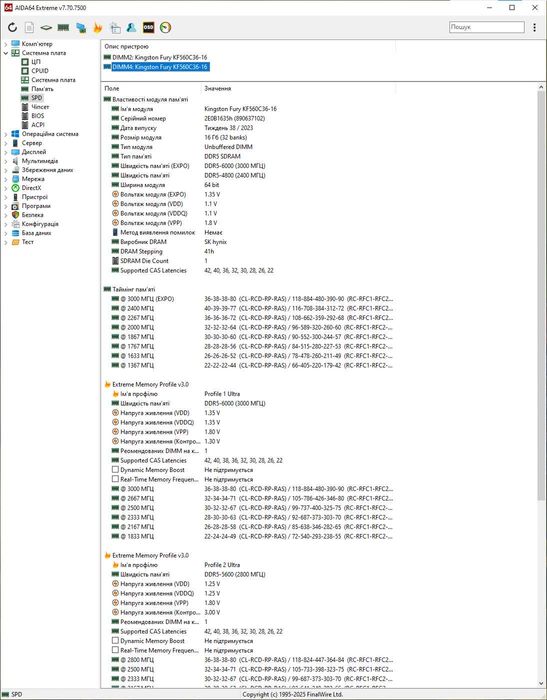The width and height of the screenshot is (547, 700).
Task: Select DIMM4: Kingston Fury KF560C36-16 device
Action: [x=156, y=67]
